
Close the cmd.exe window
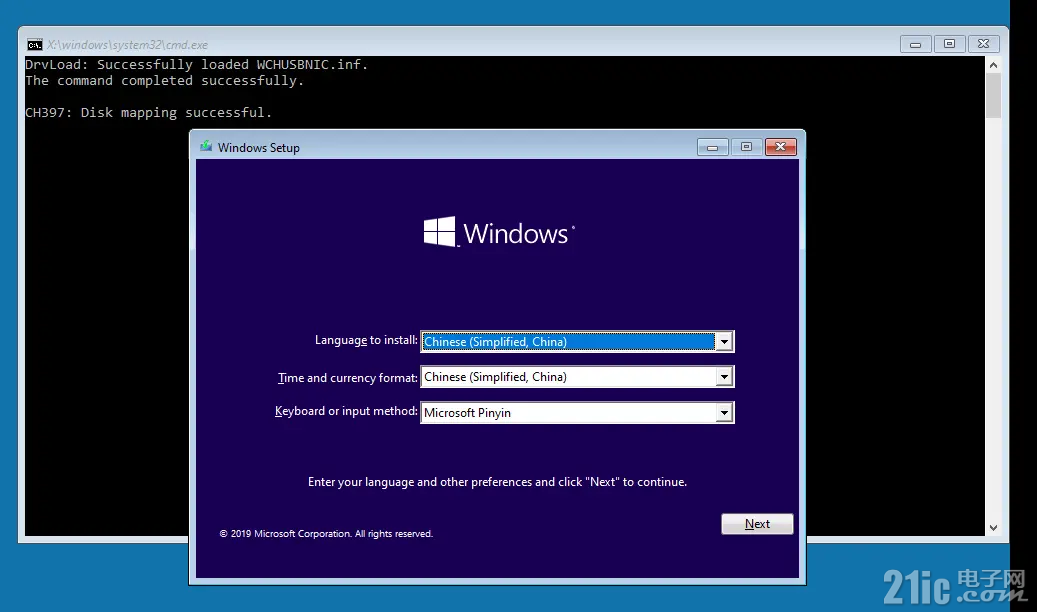(983, 44)
